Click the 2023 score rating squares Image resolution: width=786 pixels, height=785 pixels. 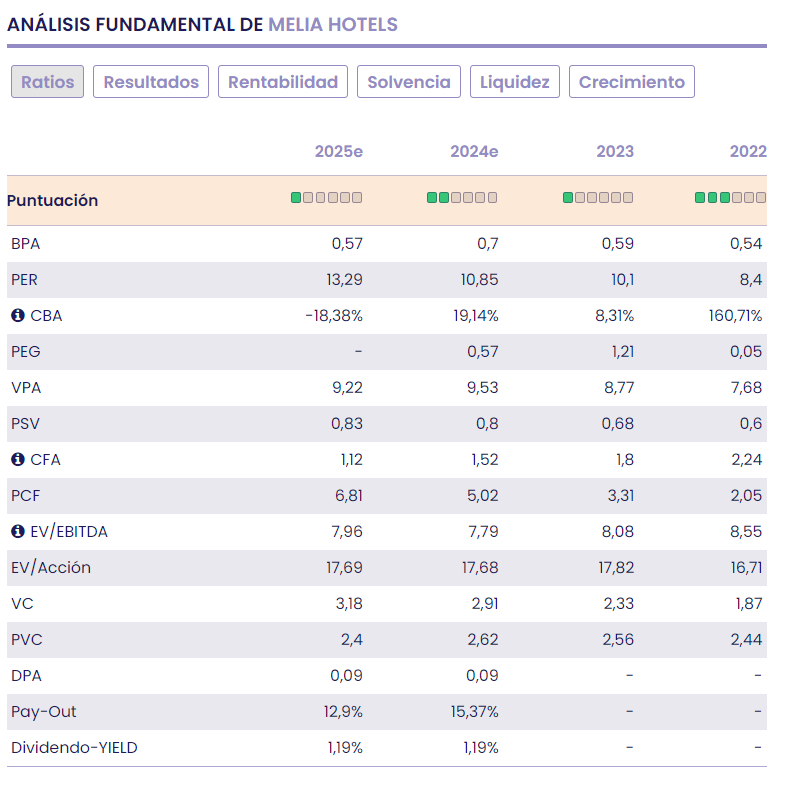(x=598, y=198)
